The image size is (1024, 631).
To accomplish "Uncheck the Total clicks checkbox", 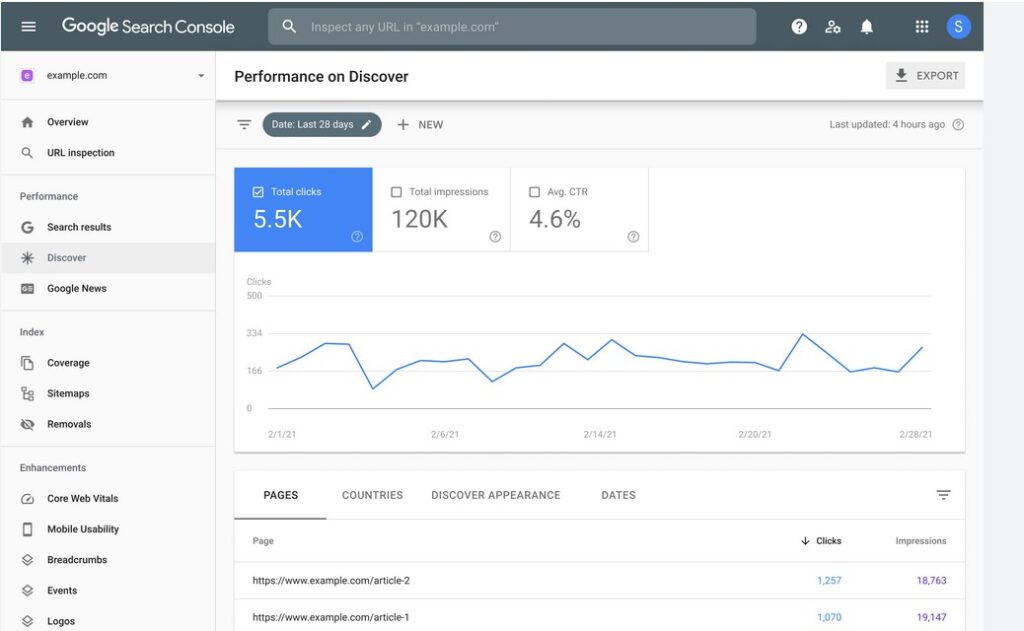I will (x=258, y=192).
